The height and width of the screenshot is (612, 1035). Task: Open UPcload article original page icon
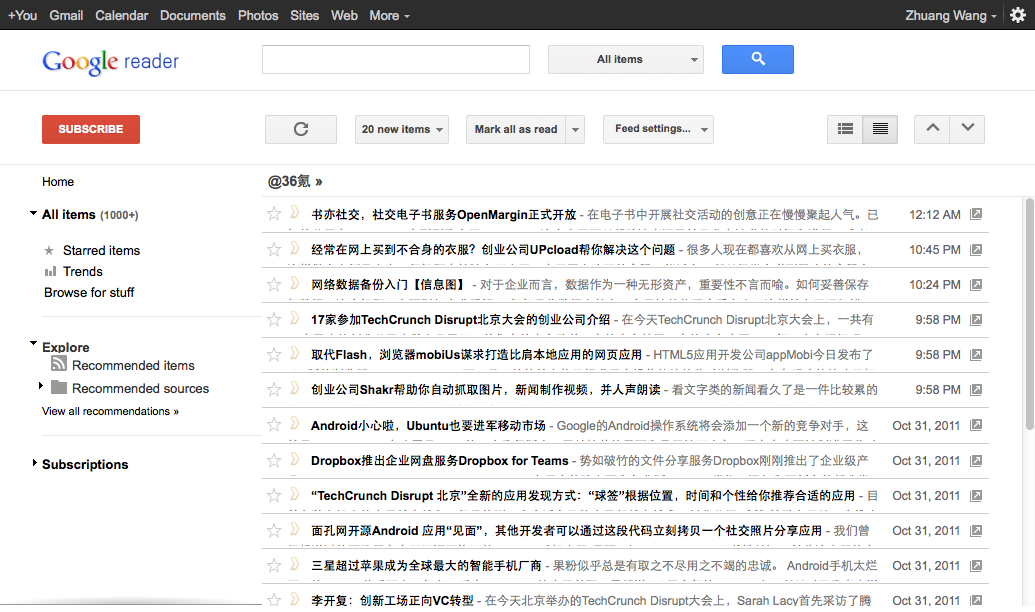click(x=976, y=250)
